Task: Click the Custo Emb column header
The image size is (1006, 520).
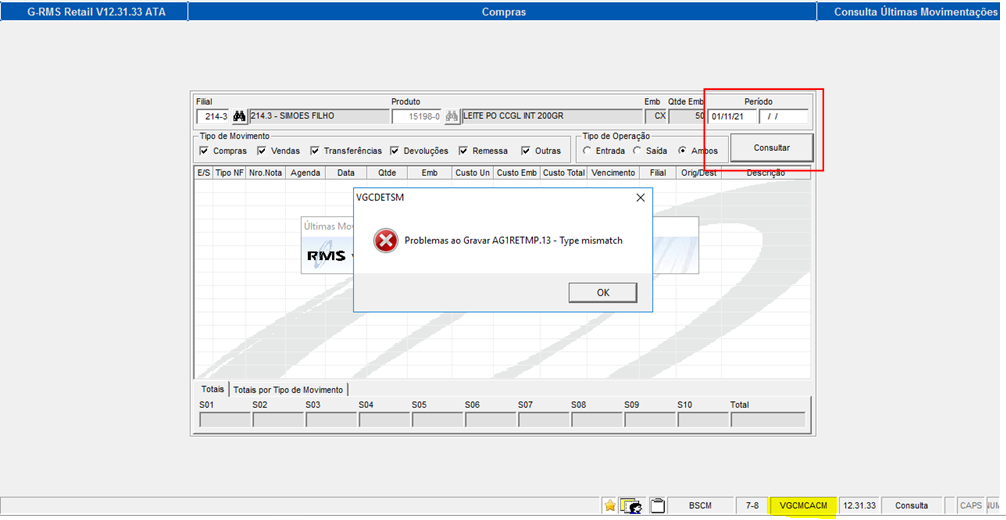Action: (516, 173)
